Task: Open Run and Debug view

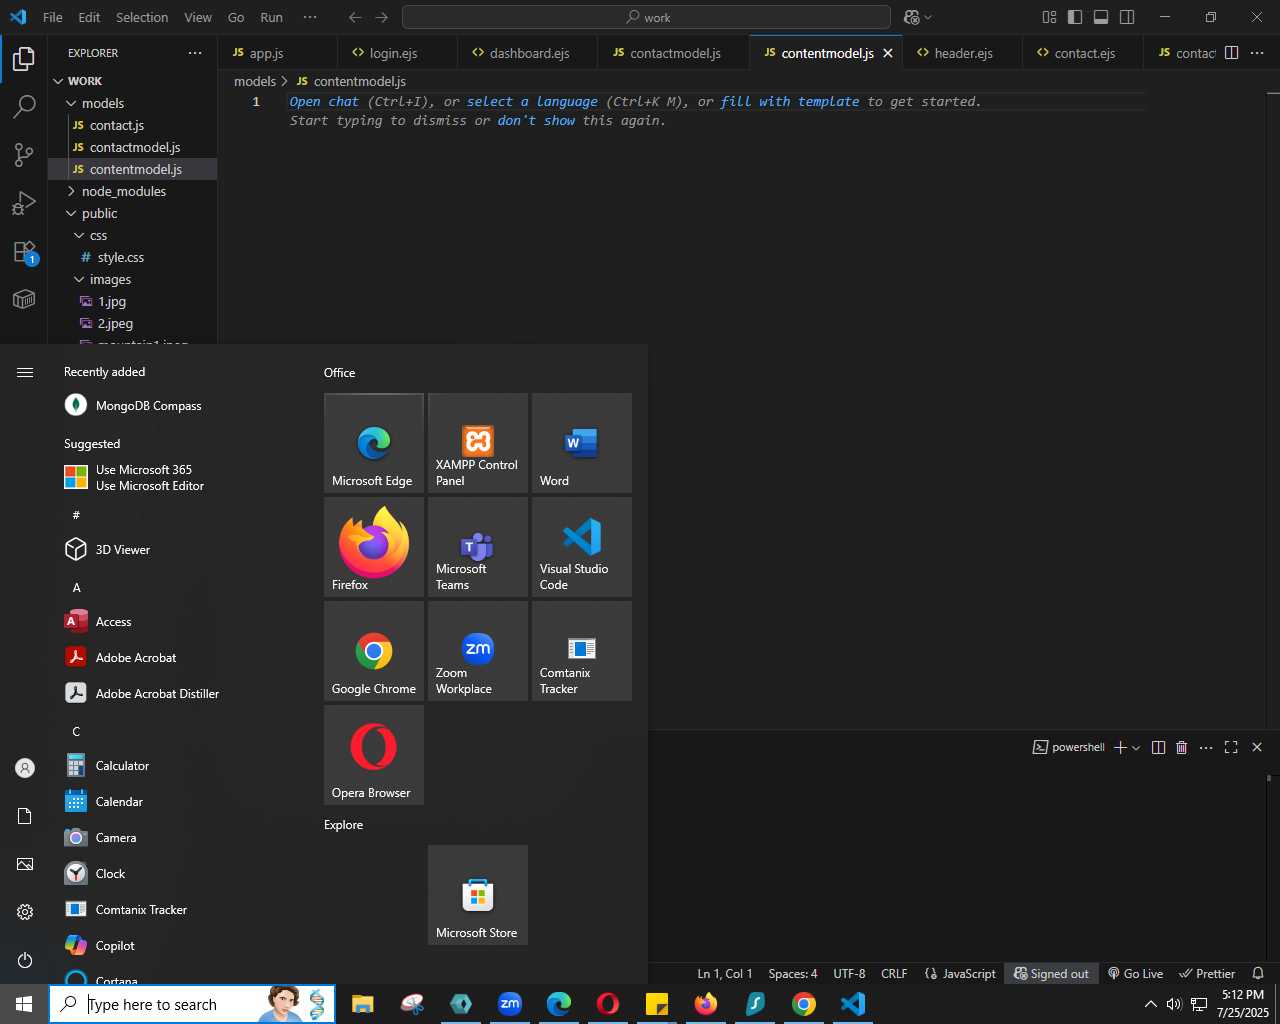Action: tap(24, 203)
